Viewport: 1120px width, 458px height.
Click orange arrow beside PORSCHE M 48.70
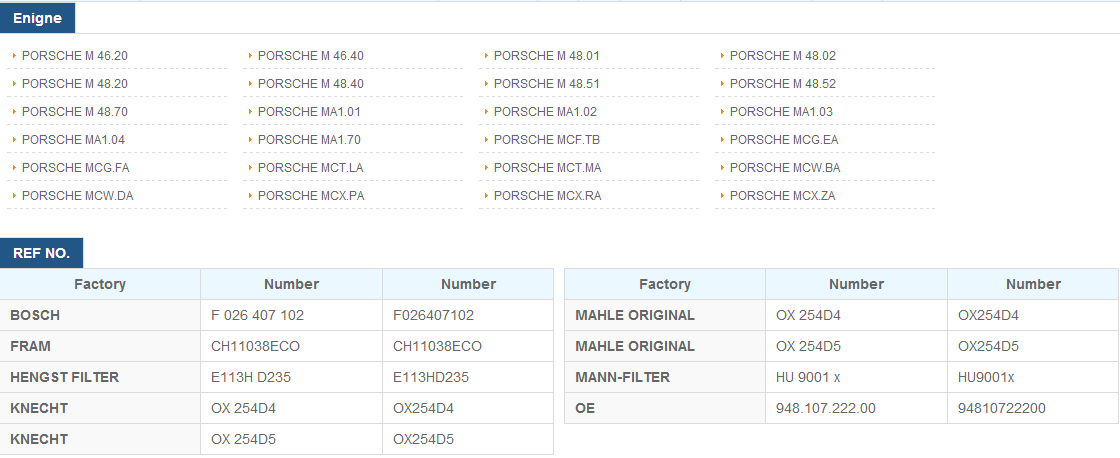pyautogui.click(x=14, y=111)
